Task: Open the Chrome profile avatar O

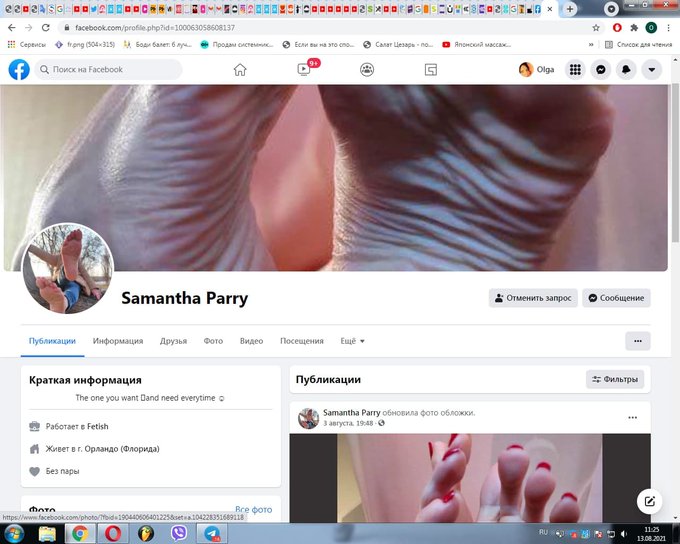Action: click(x=651, y=28)
